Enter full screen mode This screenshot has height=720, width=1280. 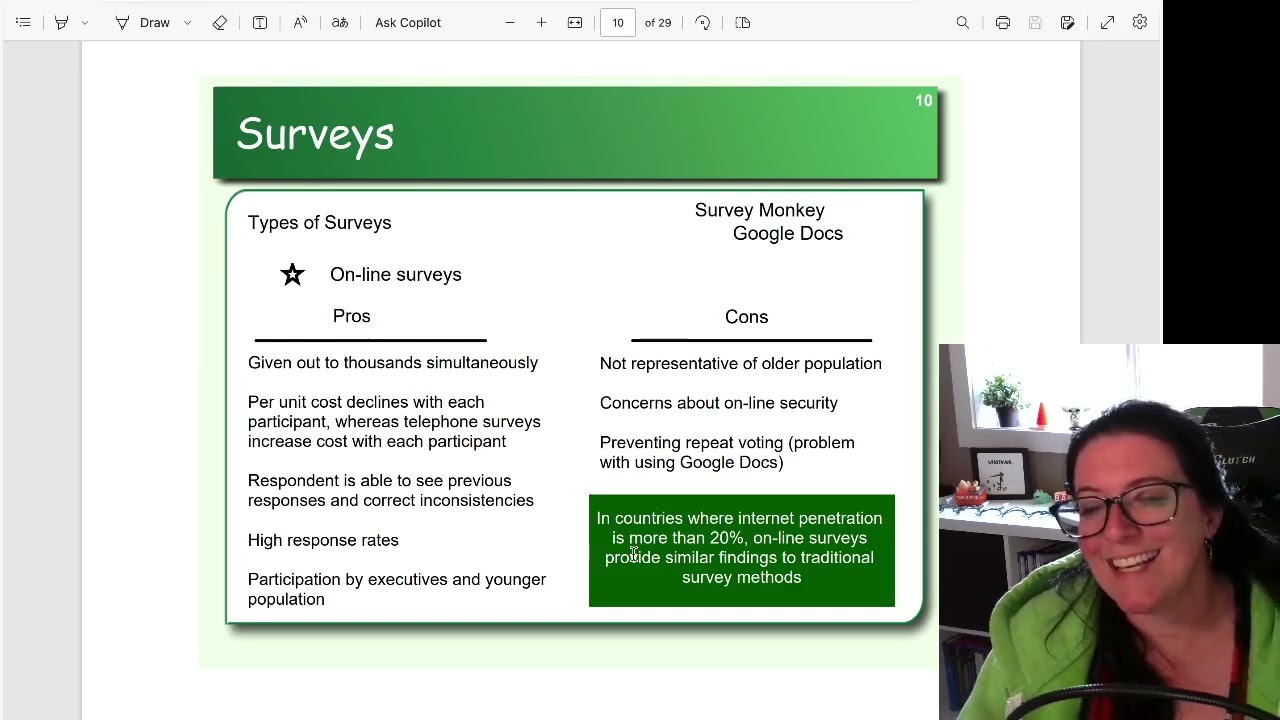pos(1108,22)
